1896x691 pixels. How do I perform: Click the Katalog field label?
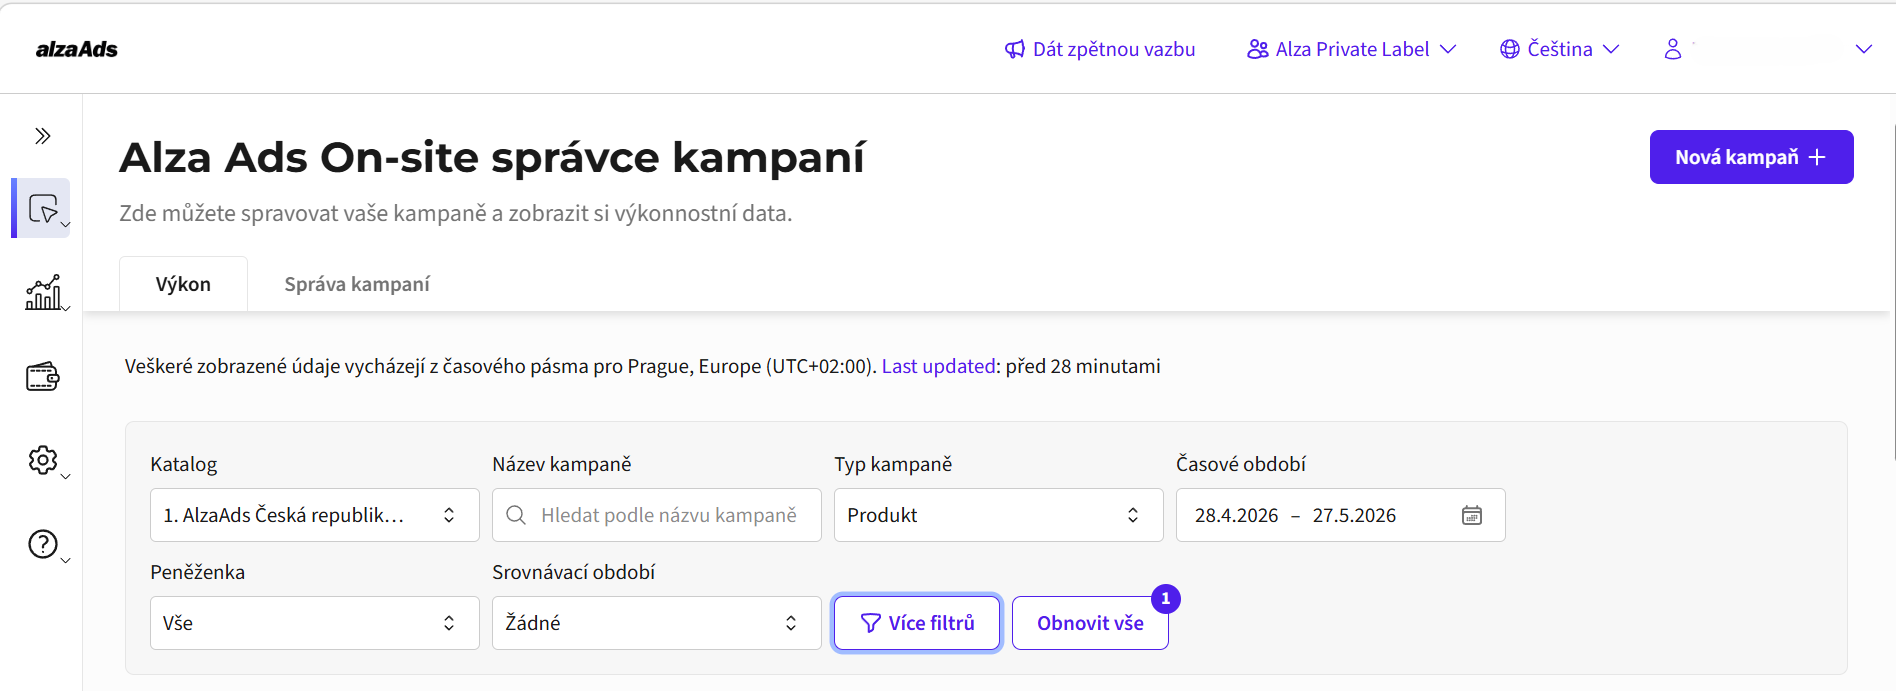184,464
